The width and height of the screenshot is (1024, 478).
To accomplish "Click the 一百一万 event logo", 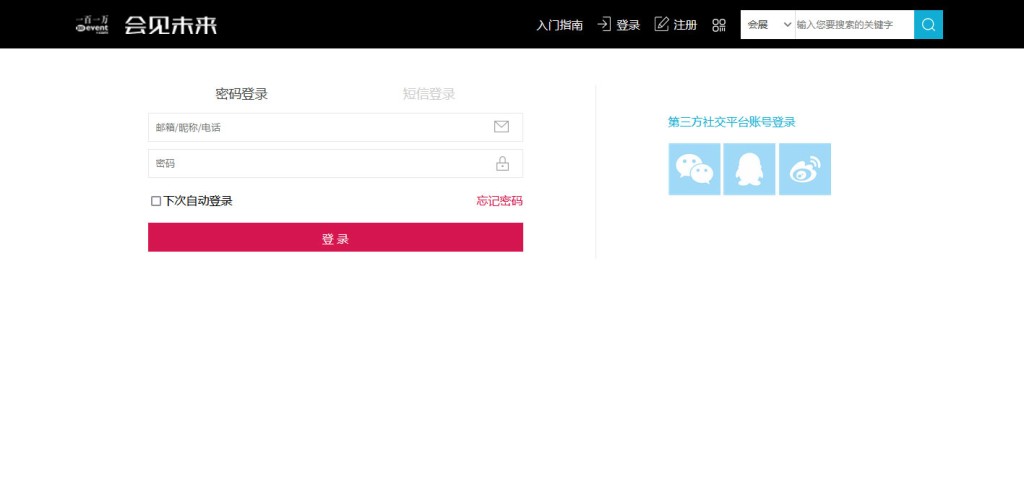I will pyautogui.click(x=92, y=25).
